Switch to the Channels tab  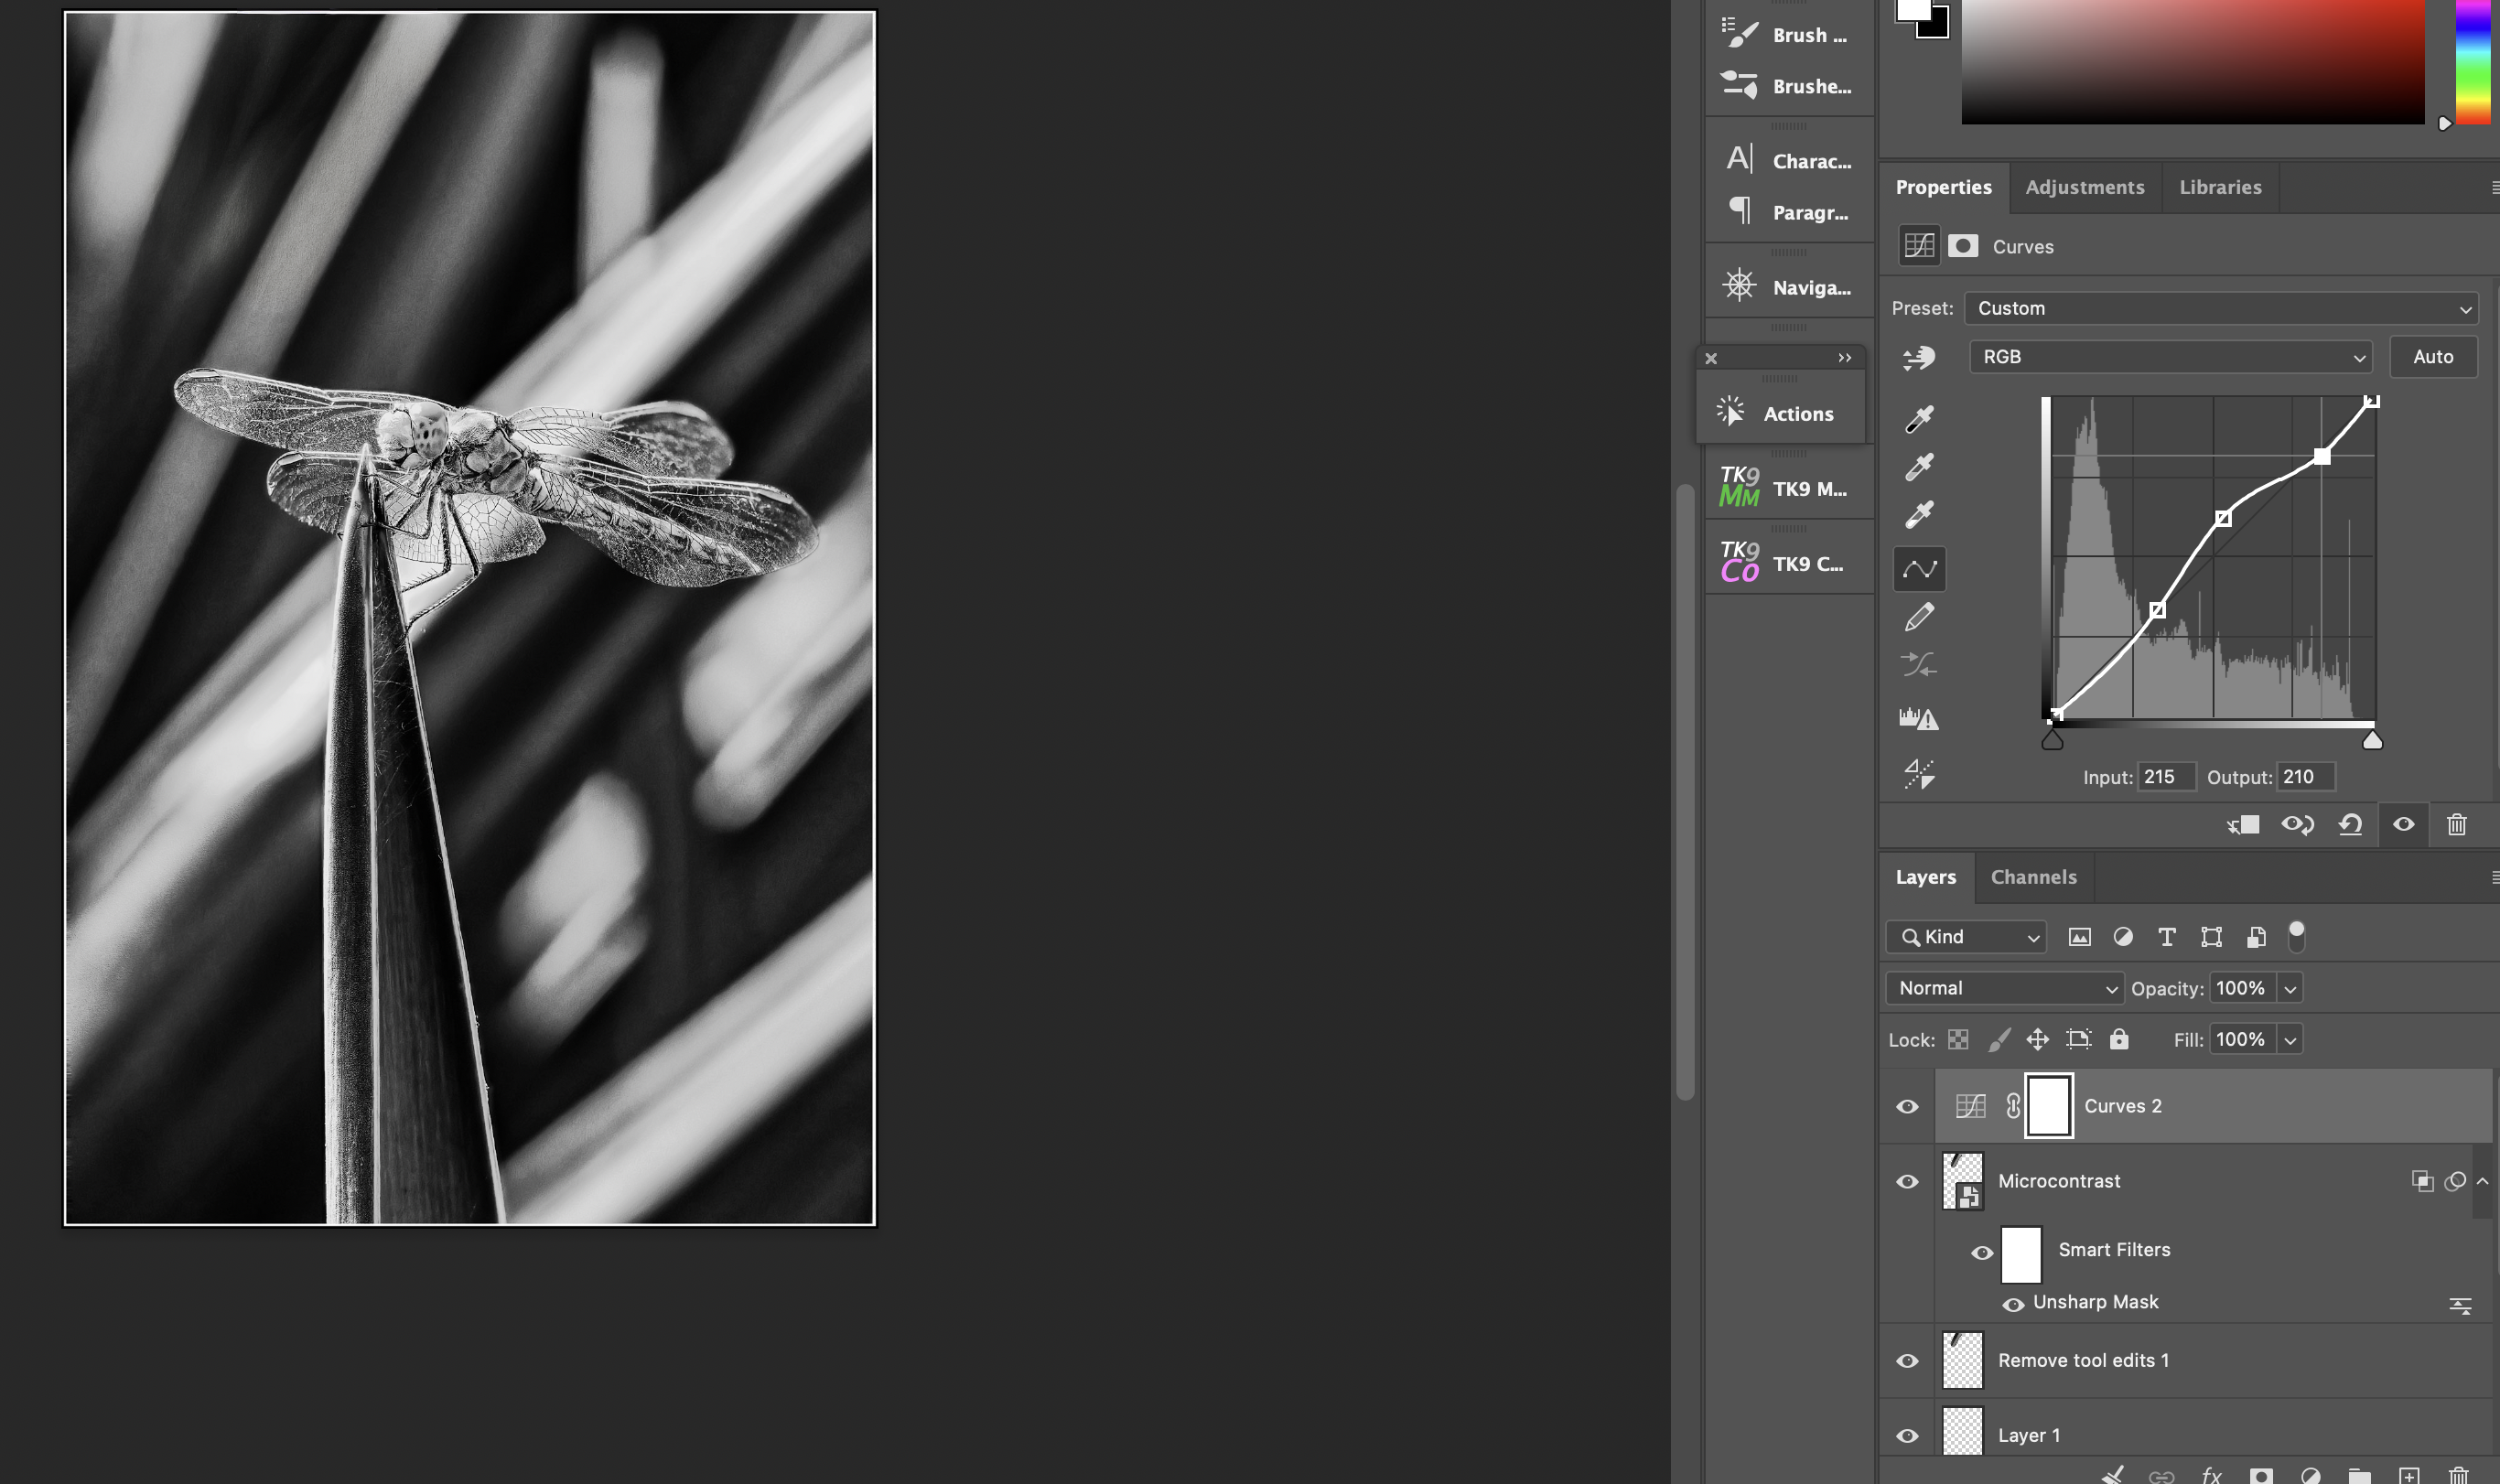coord(2033,877)
